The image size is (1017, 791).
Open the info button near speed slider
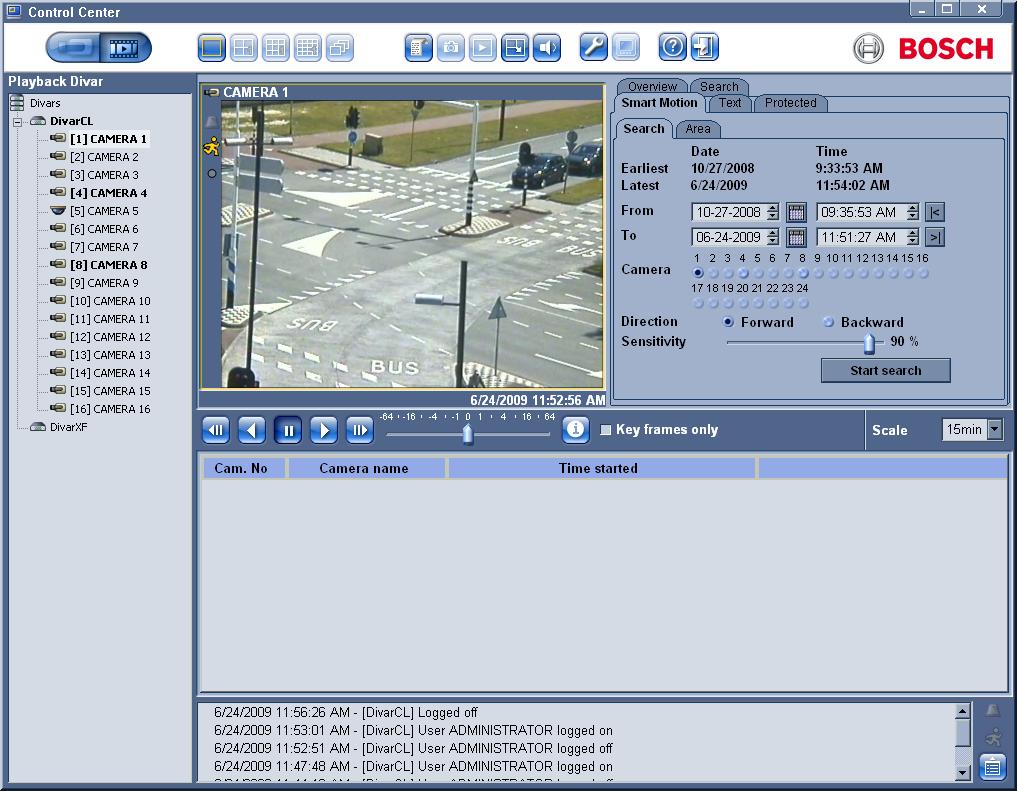point(575,429)
